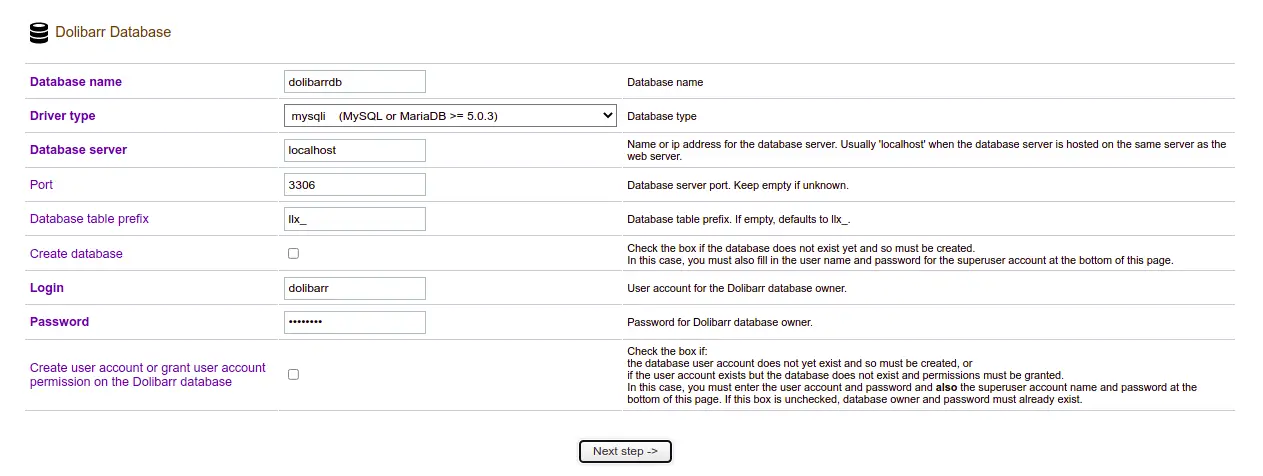1263x476 pixels.
Task: Tick the Create database checkbox
Action: pyautogui.click(x=293, y=254)
